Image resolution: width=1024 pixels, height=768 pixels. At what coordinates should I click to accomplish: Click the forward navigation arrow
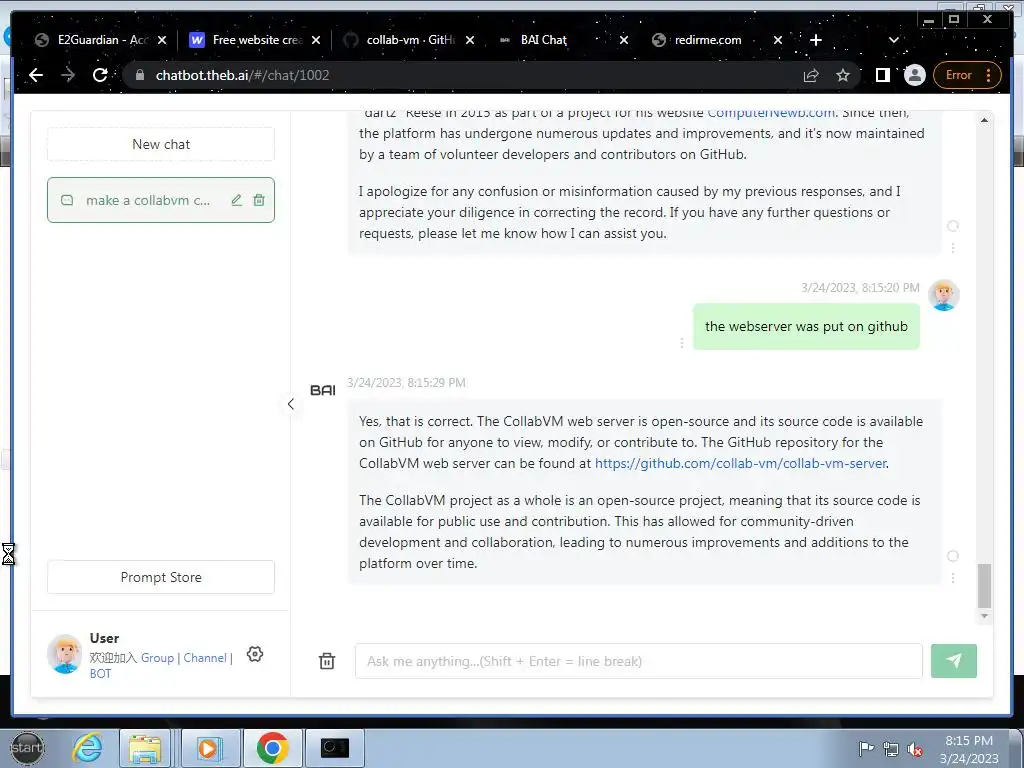click(x=68, y=75)
